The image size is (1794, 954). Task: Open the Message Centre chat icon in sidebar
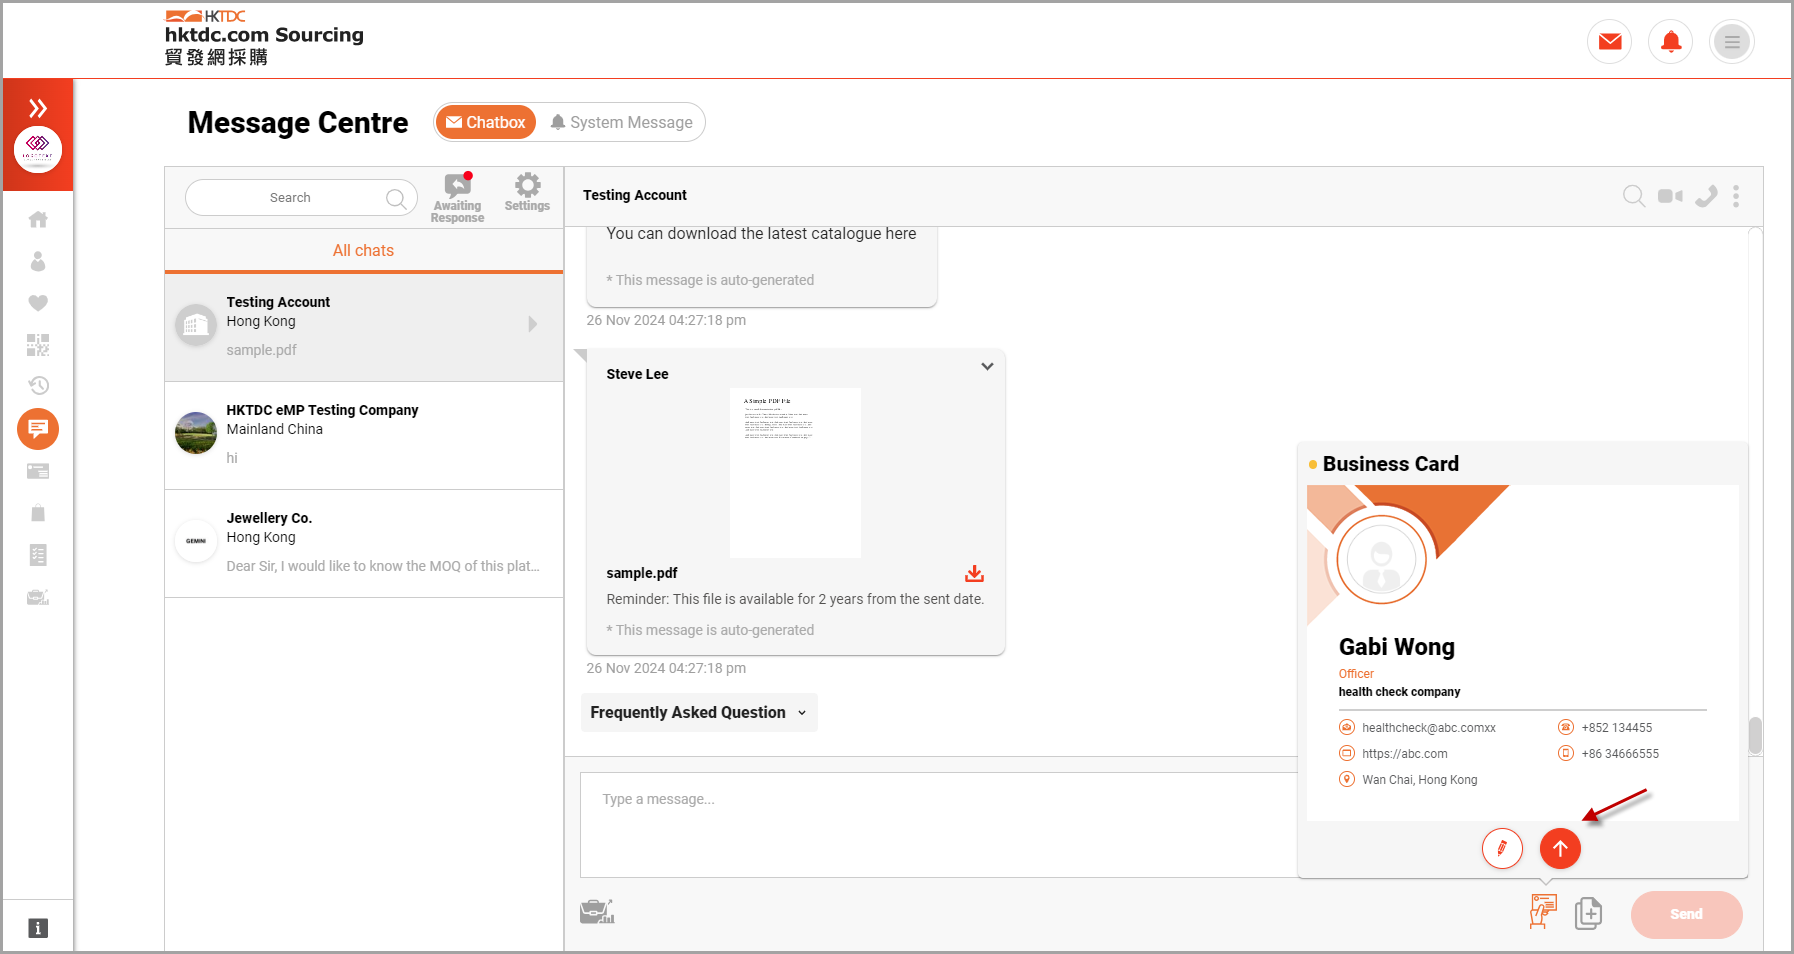[x=38, y=429]
